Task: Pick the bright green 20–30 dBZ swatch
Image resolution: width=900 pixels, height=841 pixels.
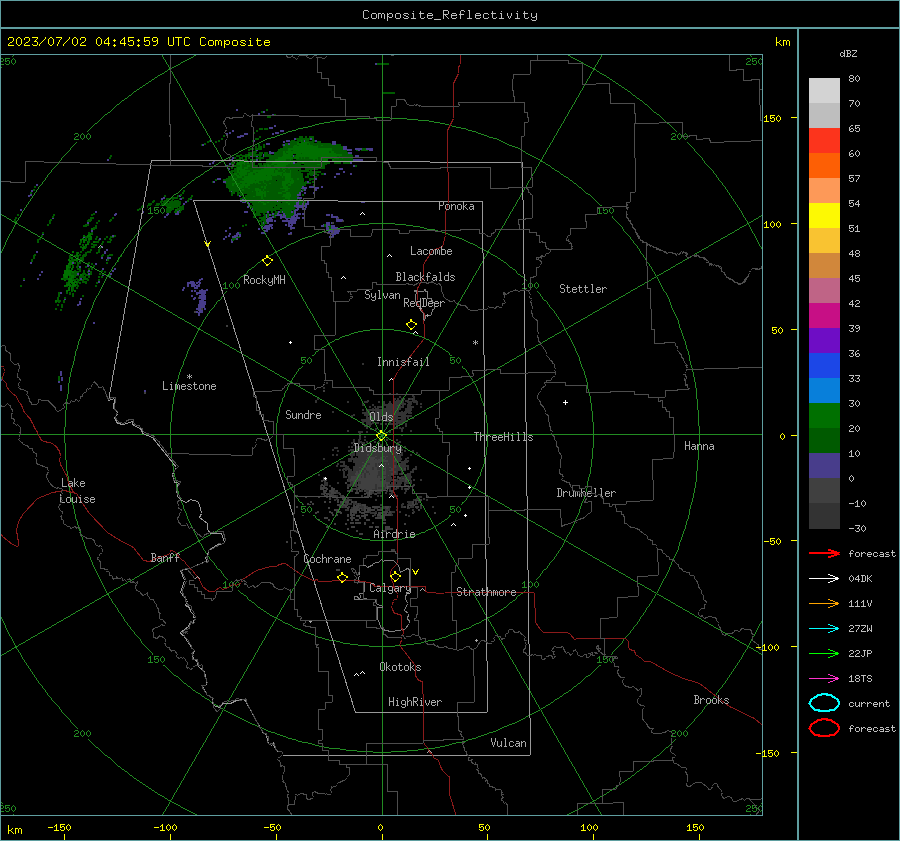Action: (824, 416)
